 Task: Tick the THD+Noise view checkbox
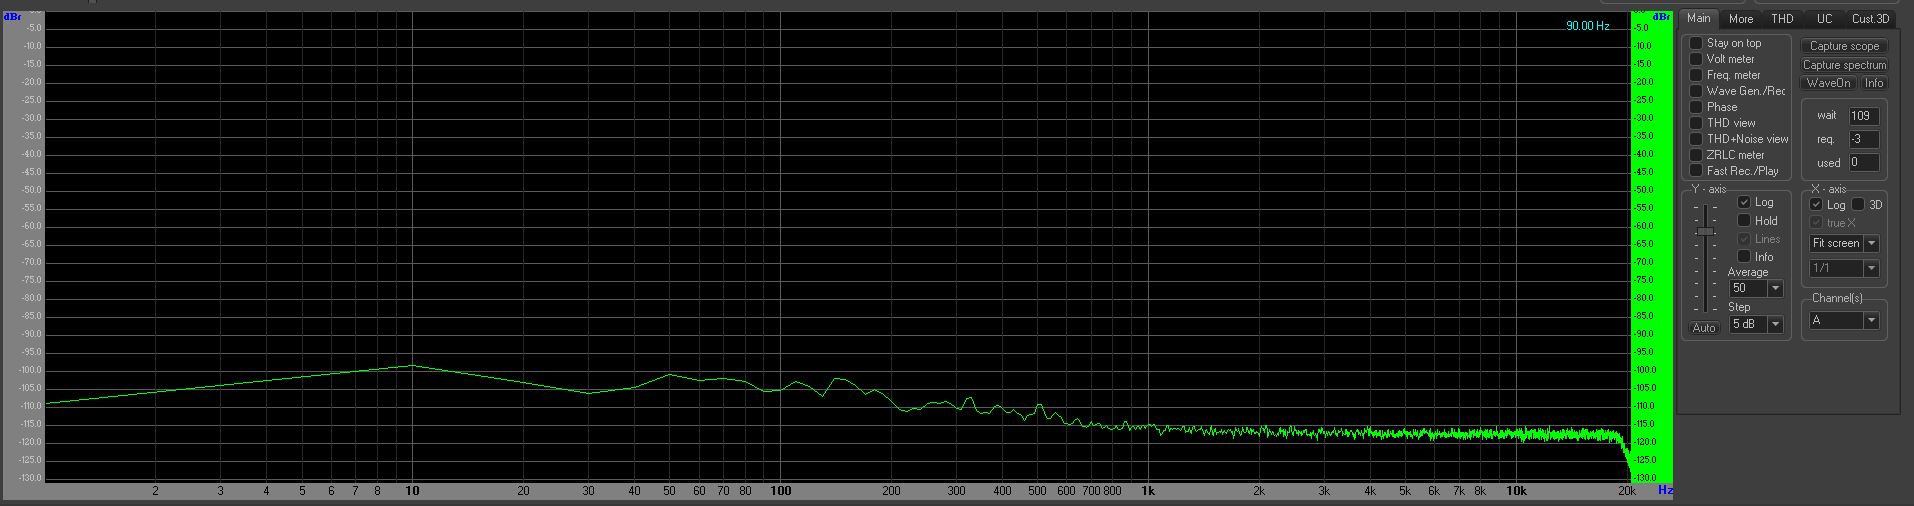click(1696, 139)
